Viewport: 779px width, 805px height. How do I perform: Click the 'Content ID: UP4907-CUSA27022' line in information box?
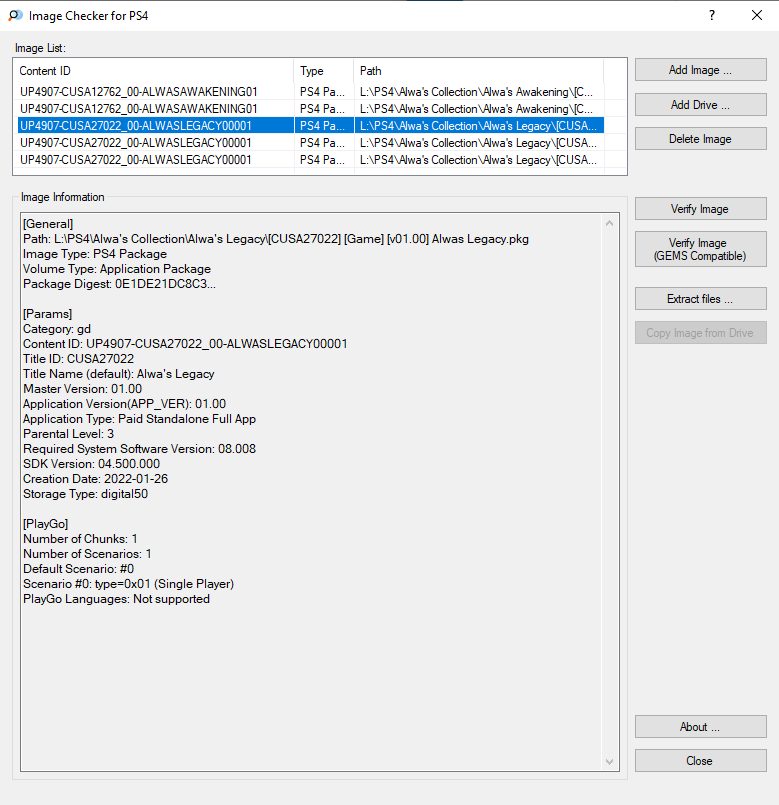[185, 343]
